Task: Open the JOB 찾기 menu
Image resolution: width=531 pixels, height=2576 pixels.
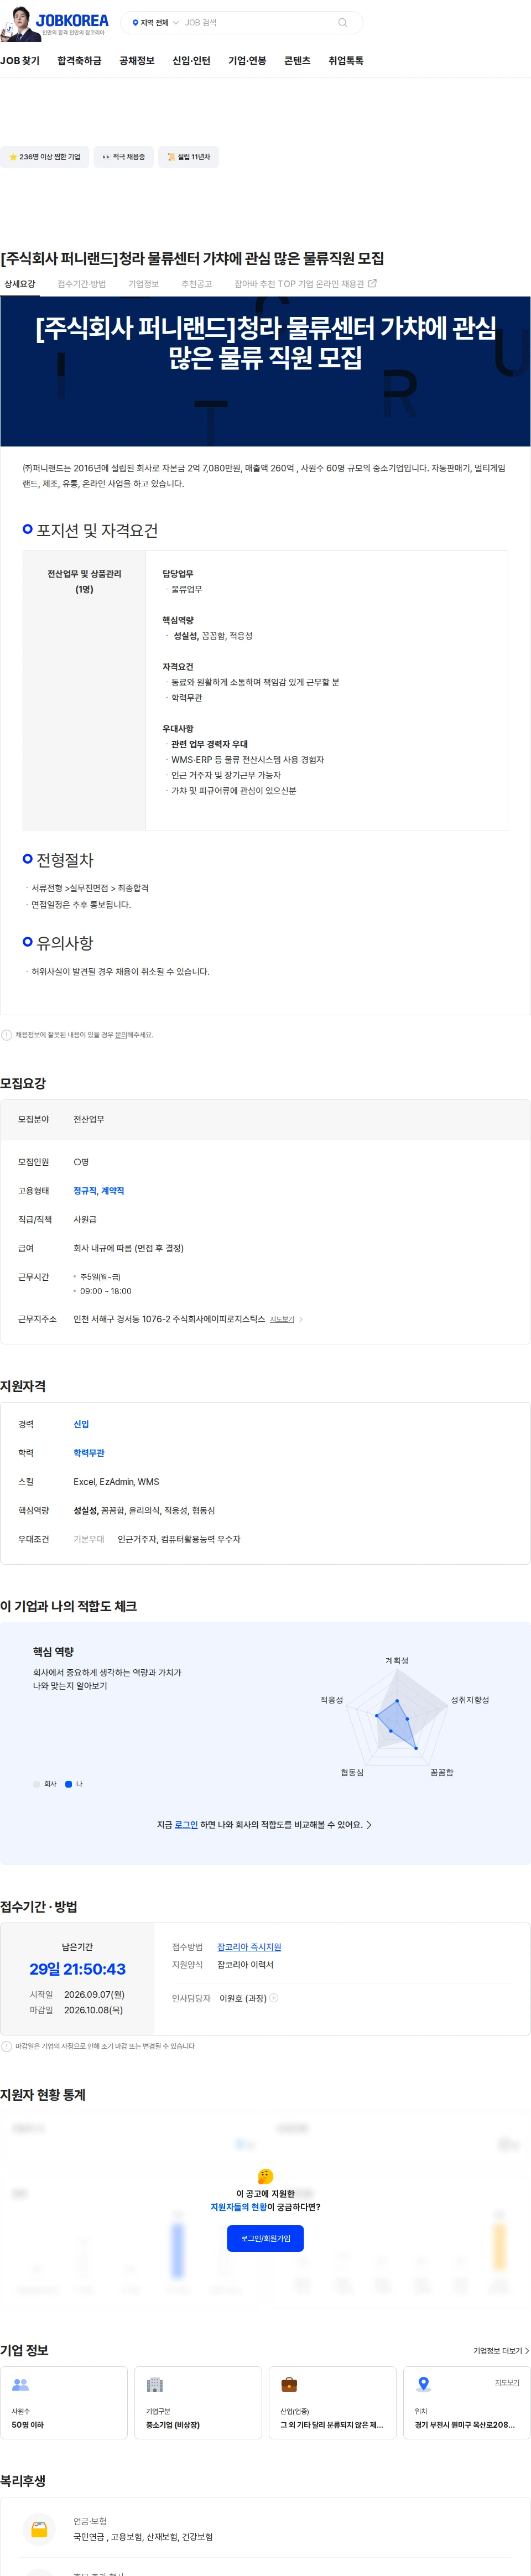Action: (20, 61)
